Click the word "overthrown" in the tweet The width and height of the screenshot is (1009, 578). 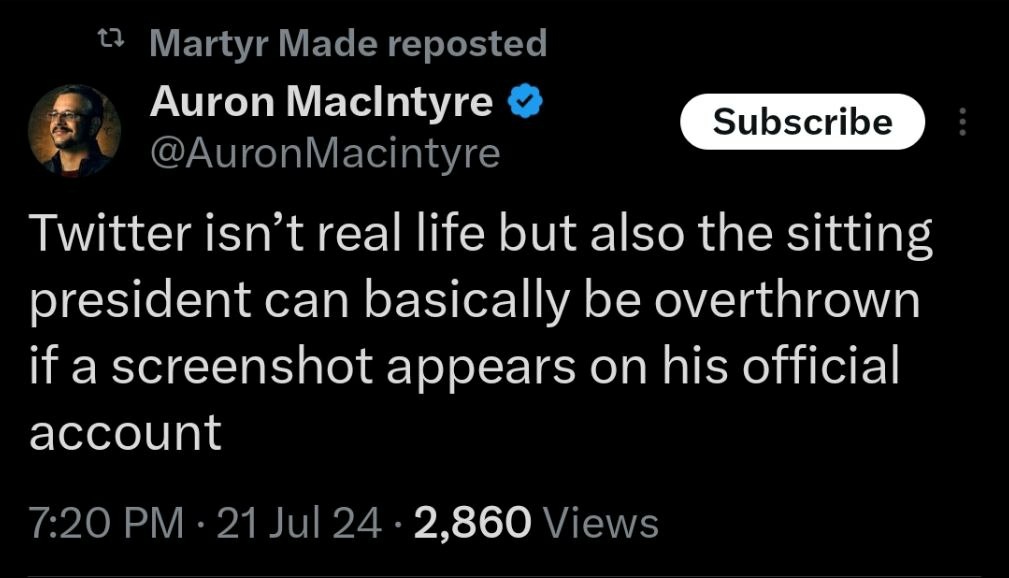pos(789,302)
